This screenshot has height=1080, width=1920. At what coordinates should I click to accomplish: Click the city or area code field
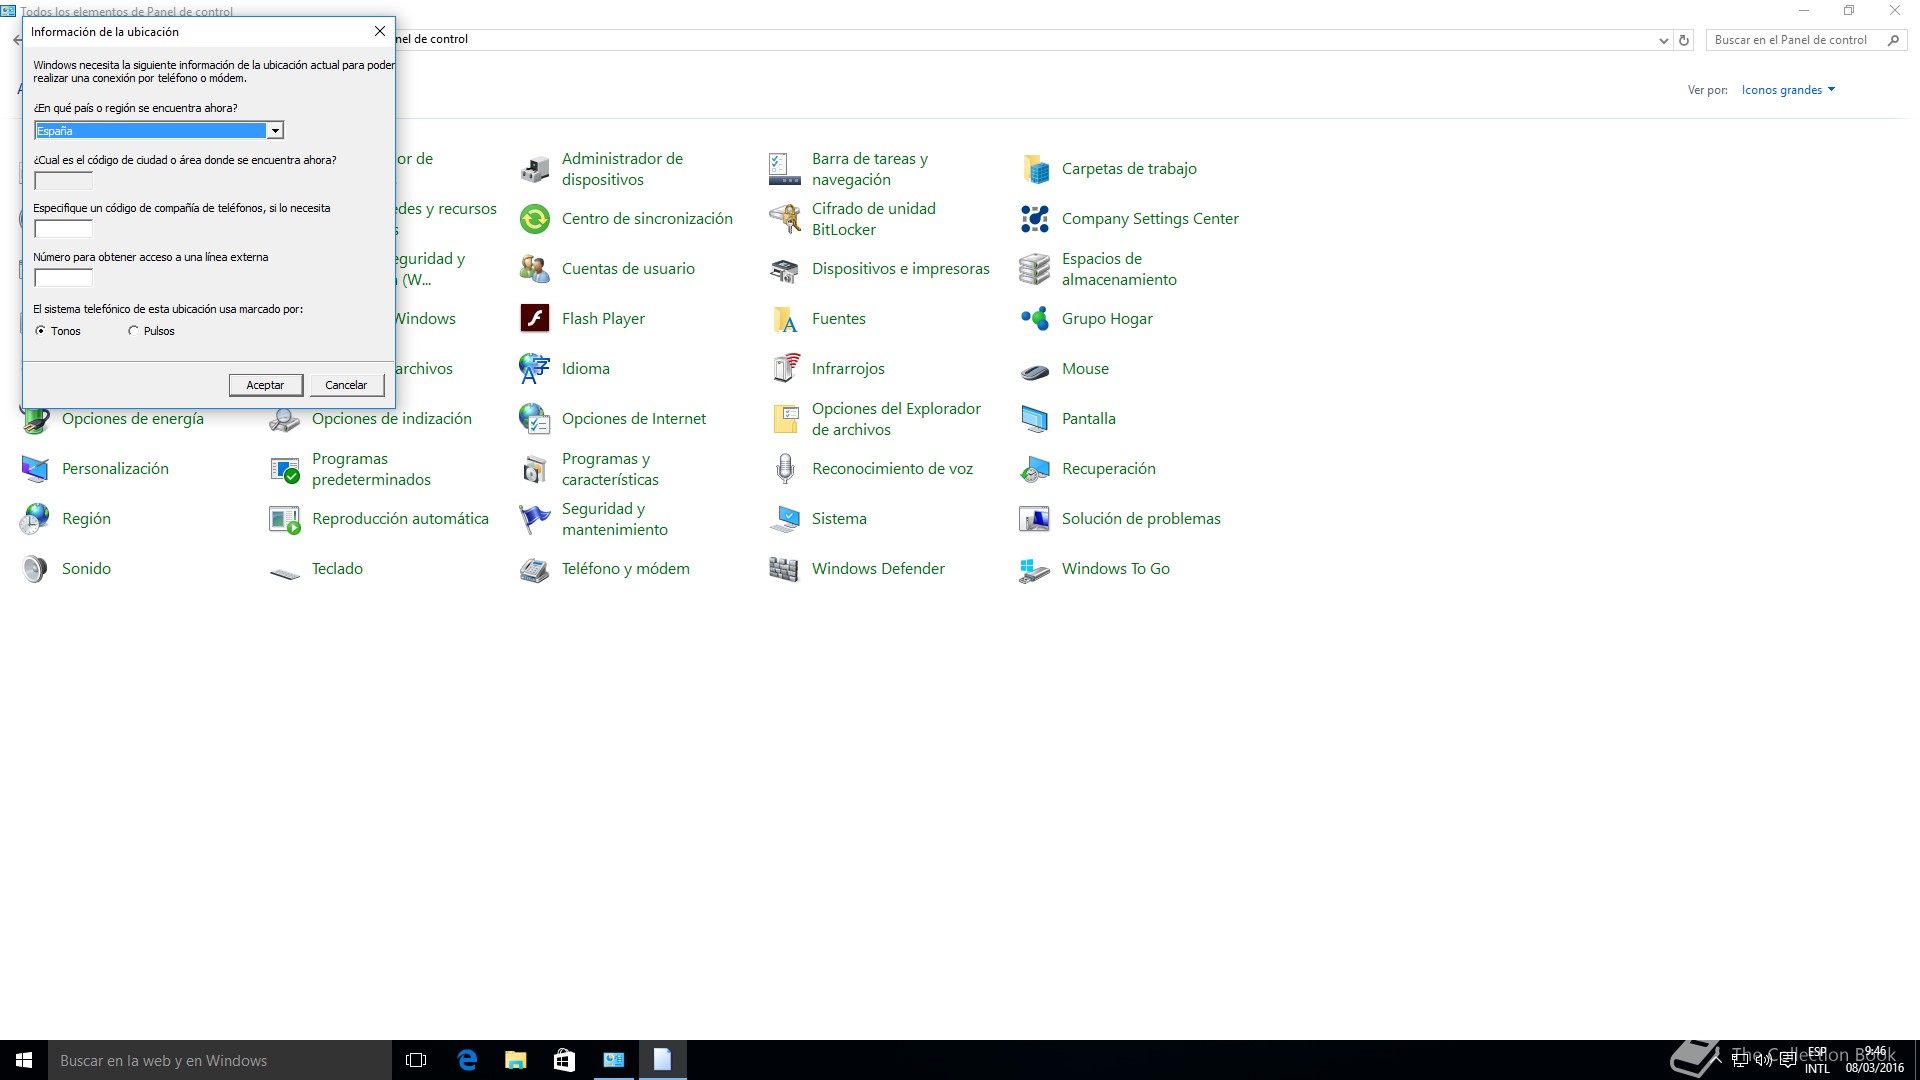pyautogui.click(x=63, y=181)
